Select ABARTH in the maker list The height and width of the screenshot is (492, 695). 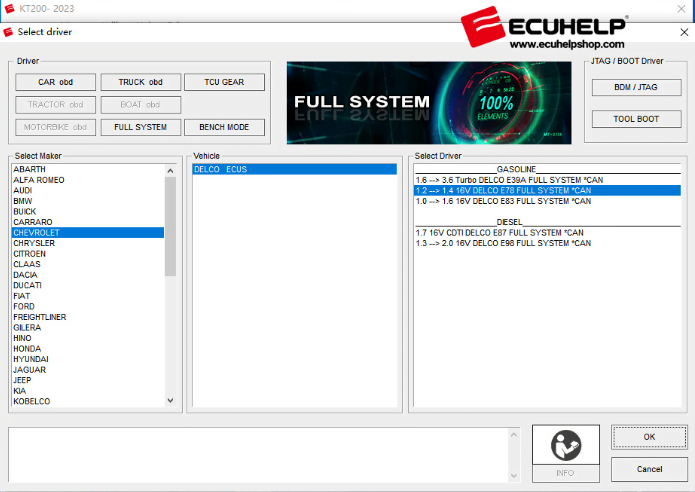click(88, 169)
